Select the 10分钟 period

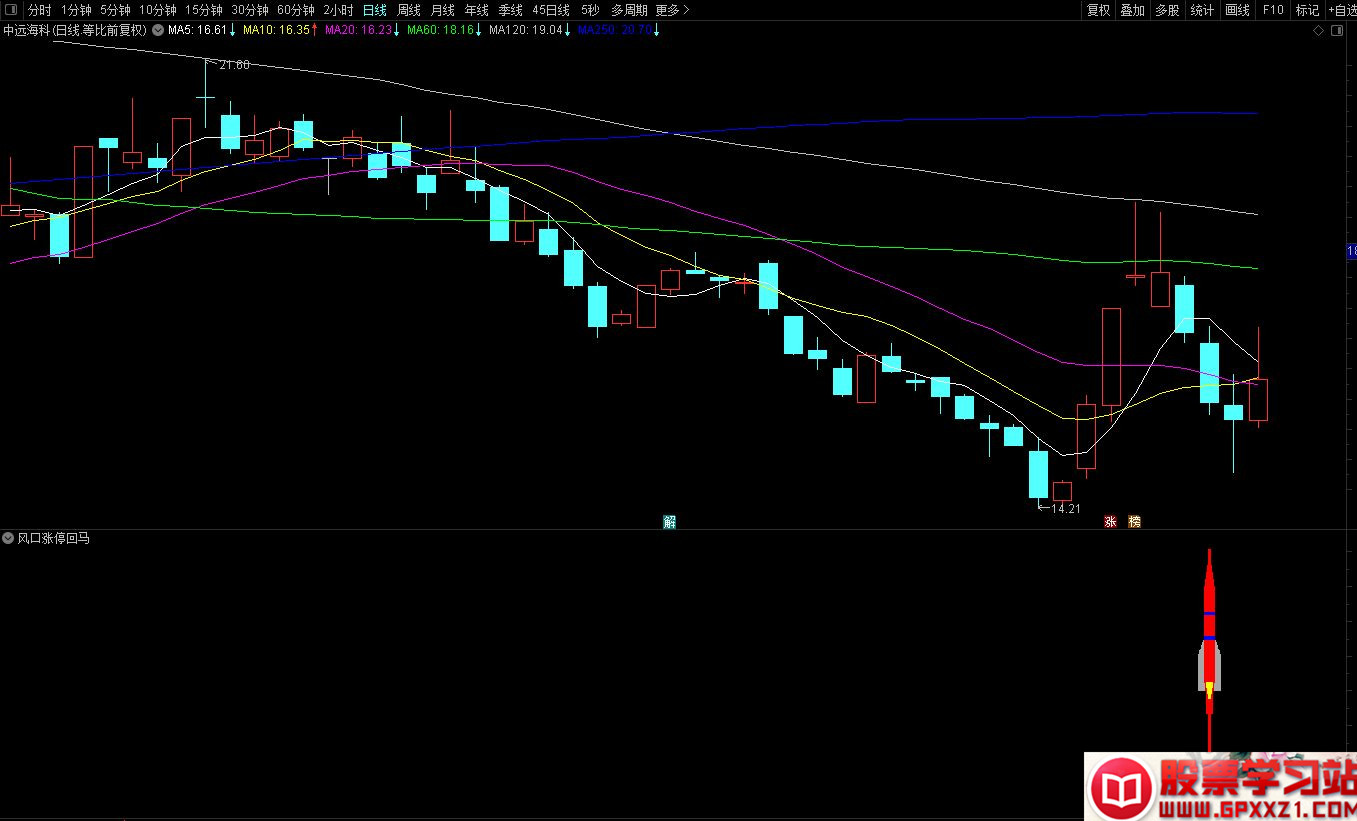click(158, 10)
